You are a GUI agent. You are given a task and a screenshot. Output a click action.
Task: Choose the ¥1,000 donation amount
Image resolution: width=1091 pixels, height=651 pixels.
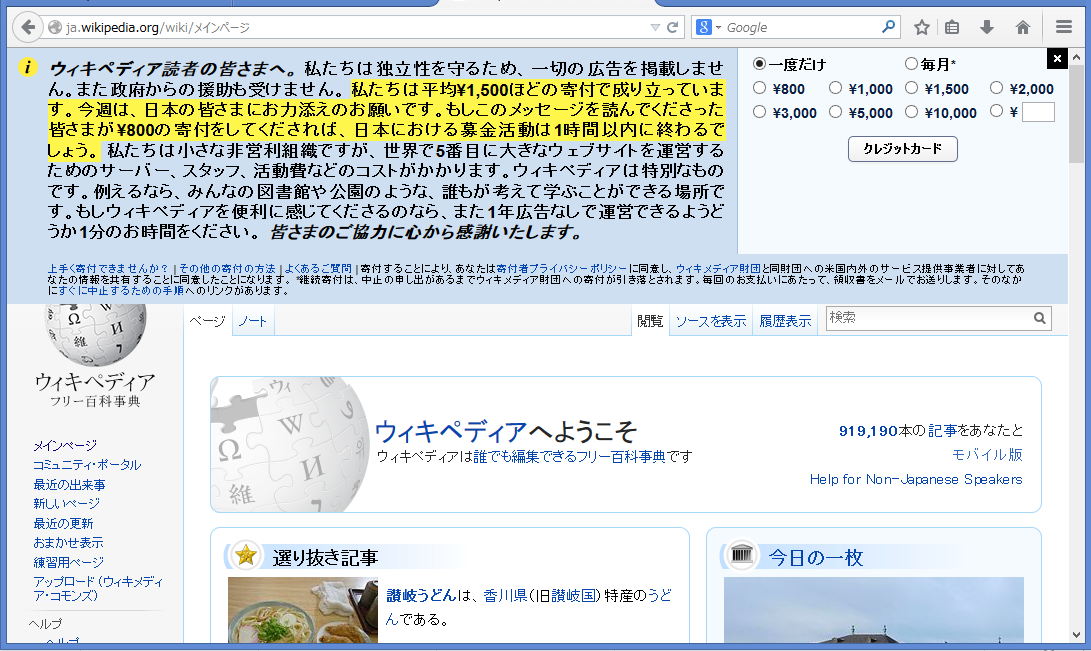836,88
